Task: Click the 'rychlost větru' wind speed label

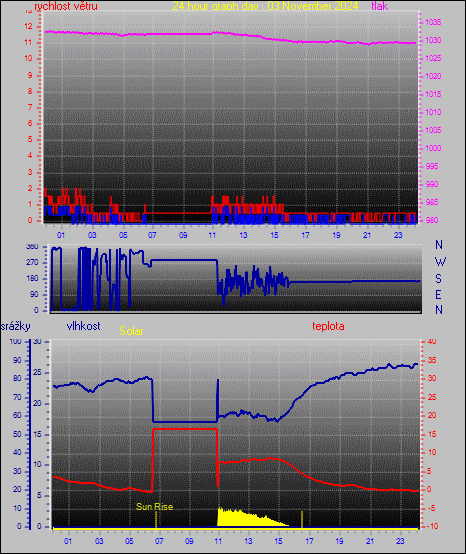Action: 66,6
